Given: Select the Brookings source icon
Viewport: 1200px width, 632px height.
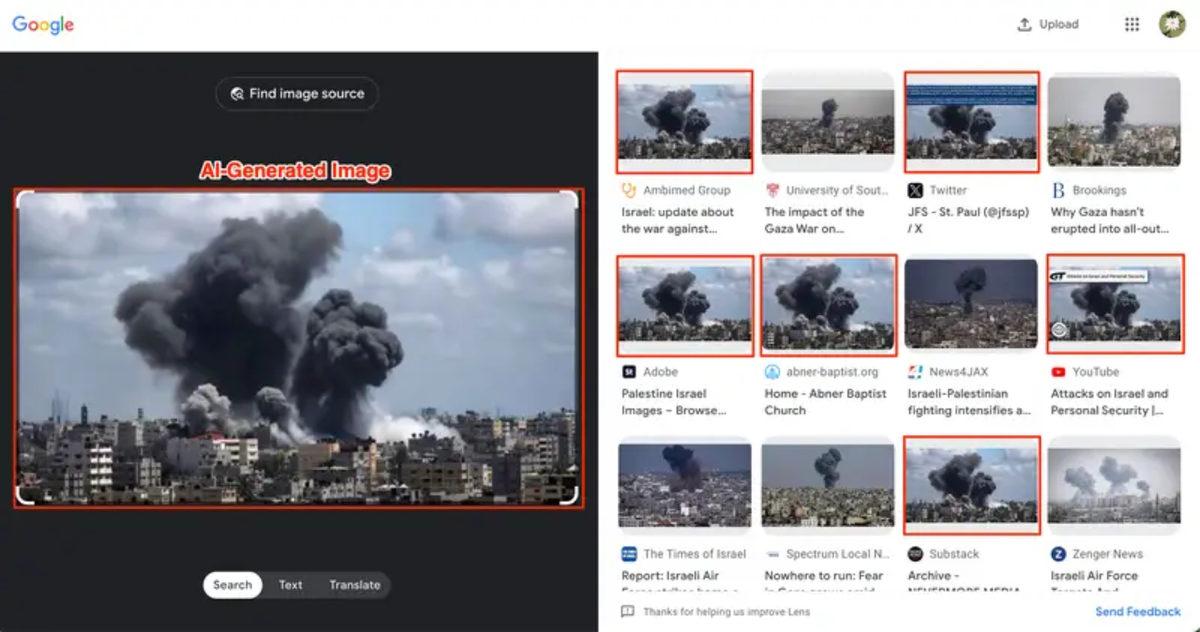Looking at the screenshot, I should [x=1057, y=190].
